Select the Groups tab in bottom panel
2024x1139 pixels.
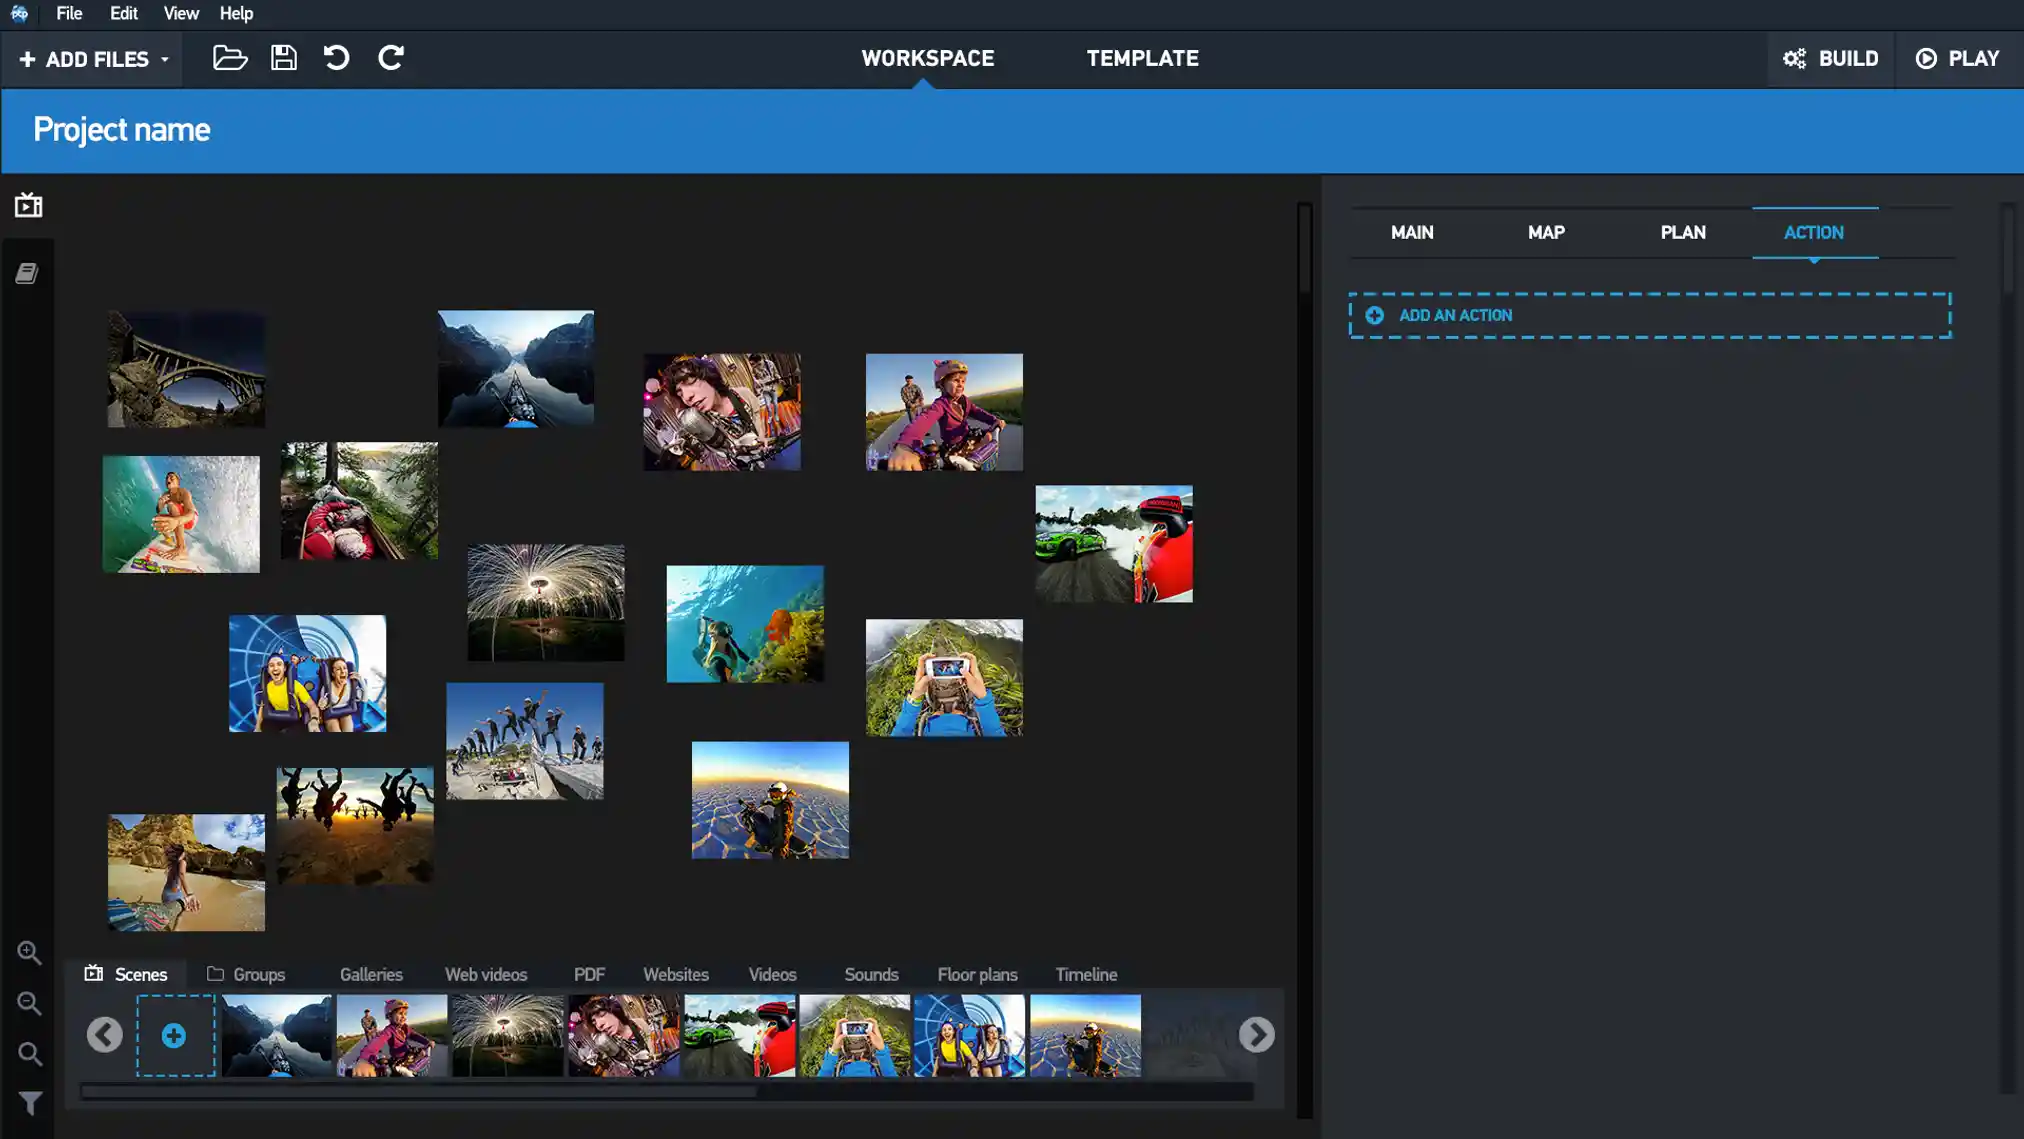click(246, 974)
